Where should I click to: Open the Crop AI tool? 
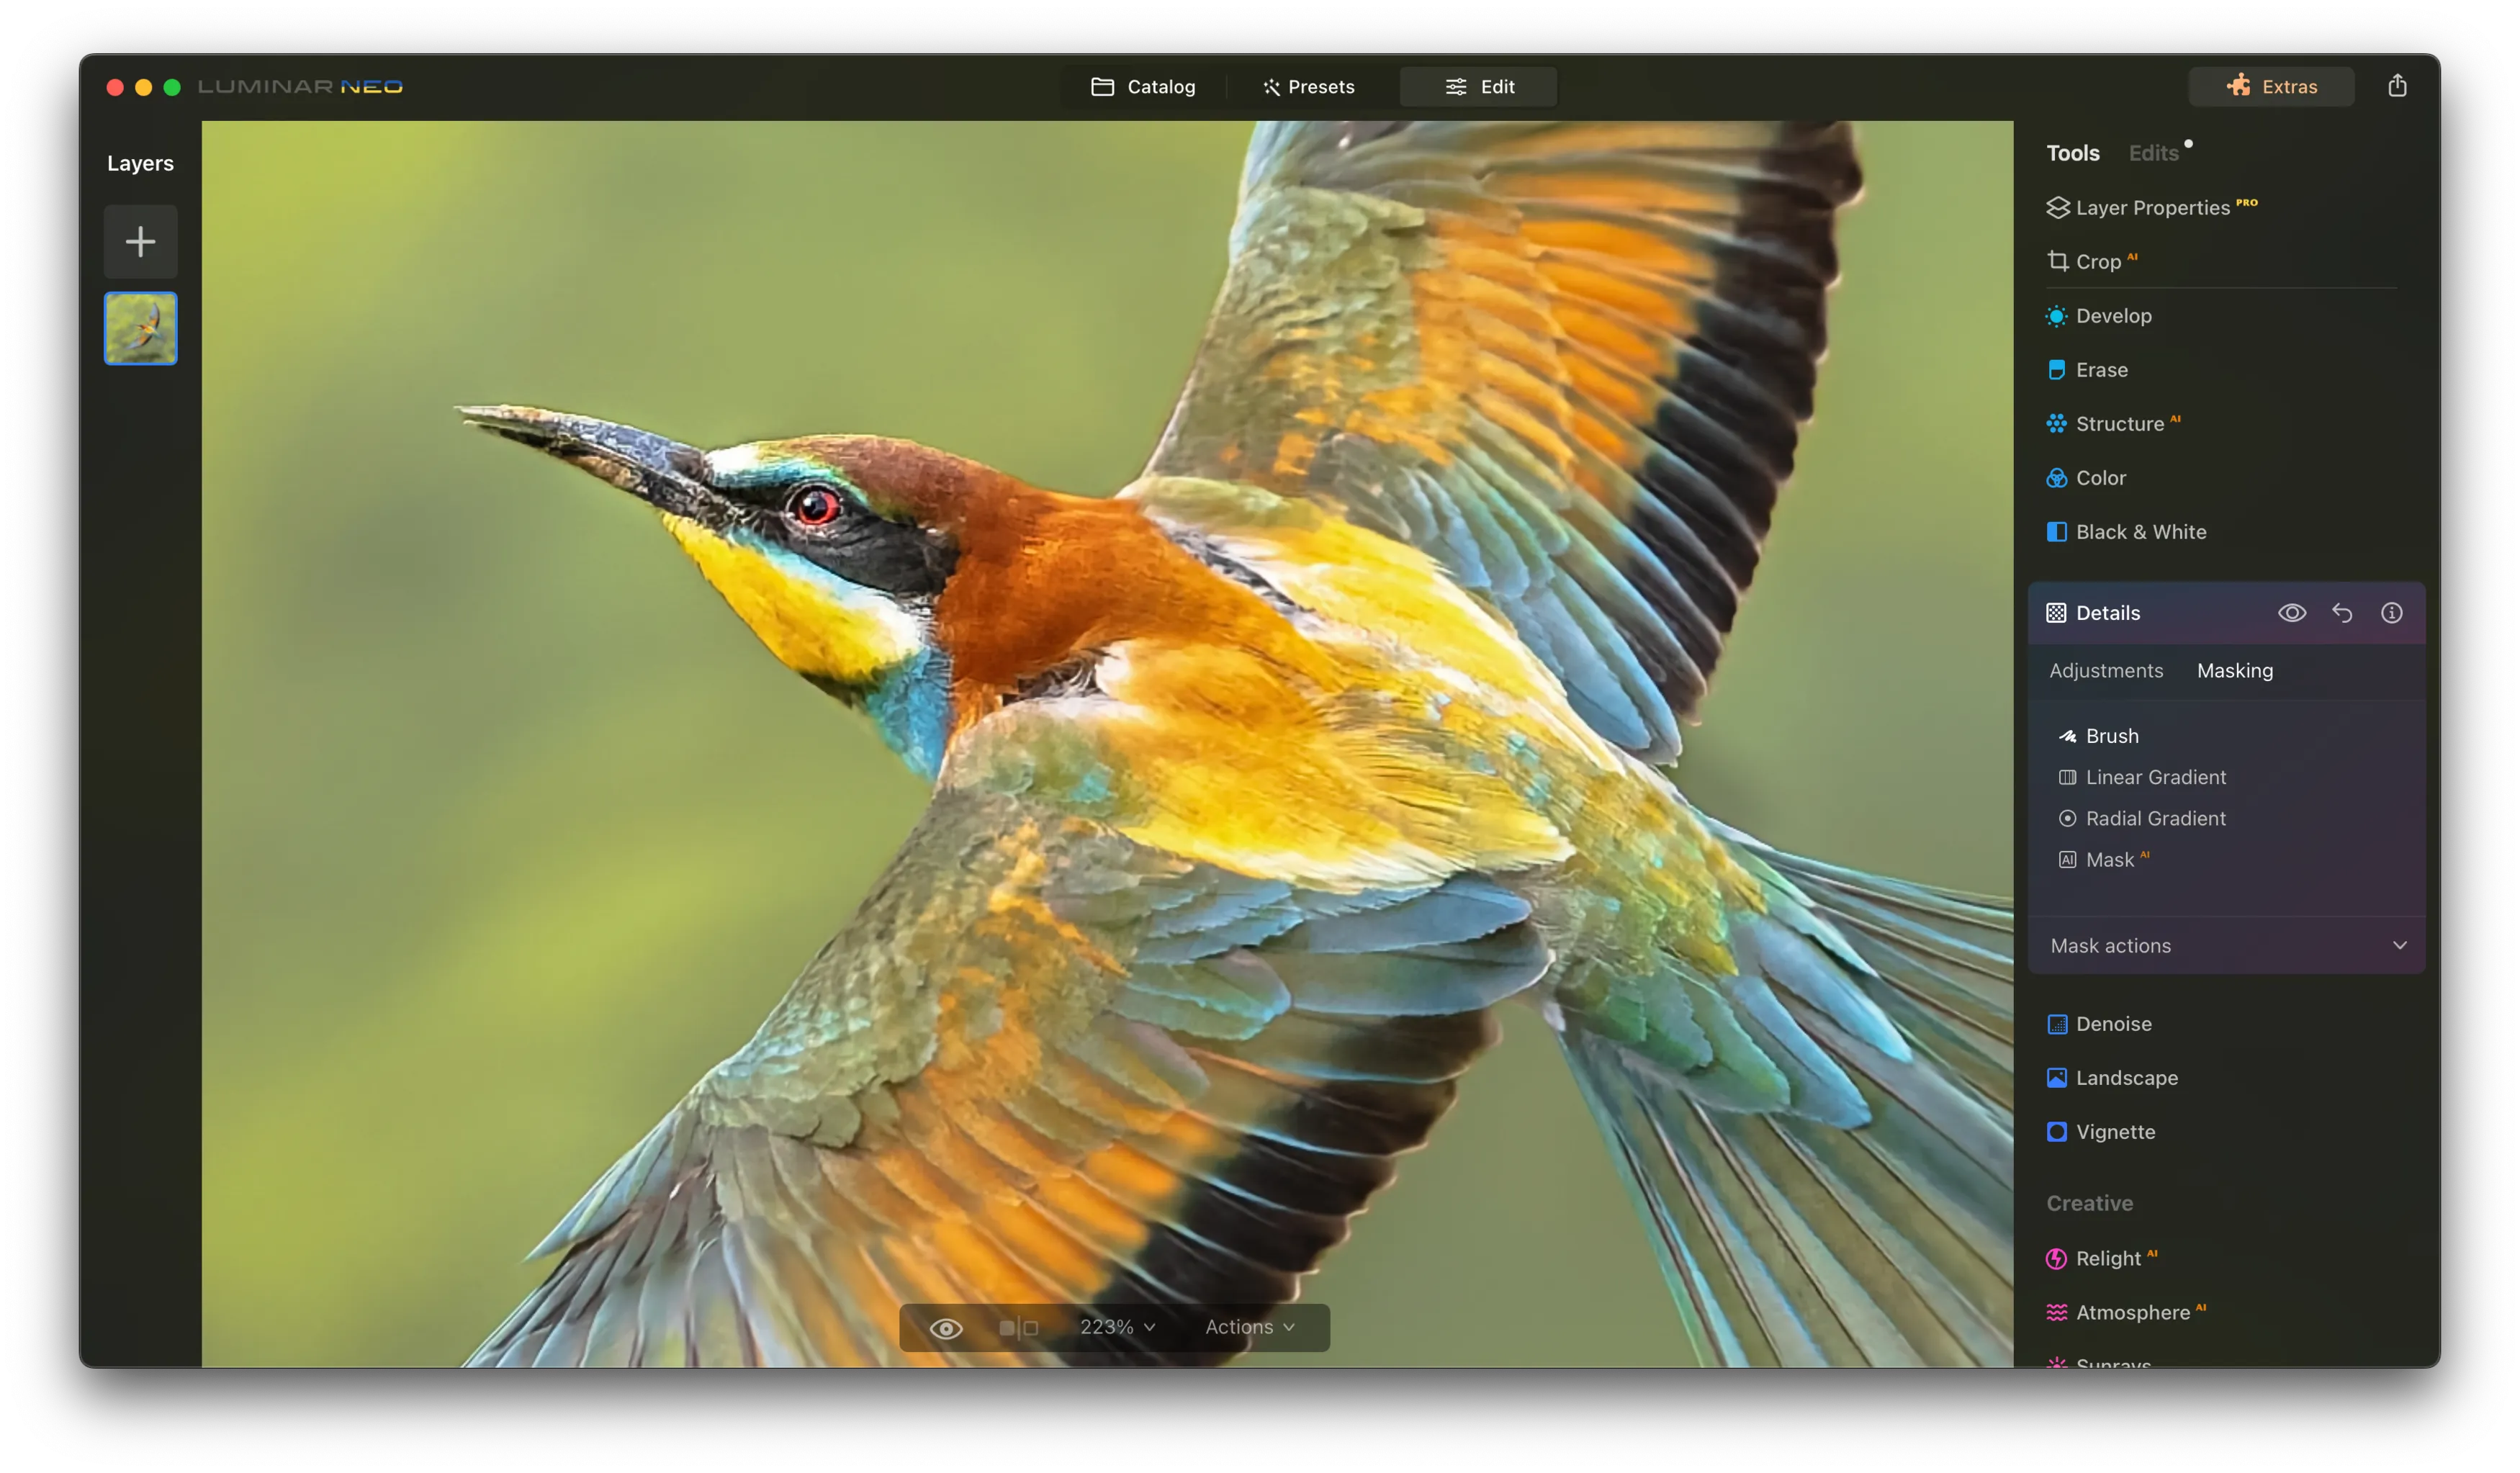(2097, 262)
